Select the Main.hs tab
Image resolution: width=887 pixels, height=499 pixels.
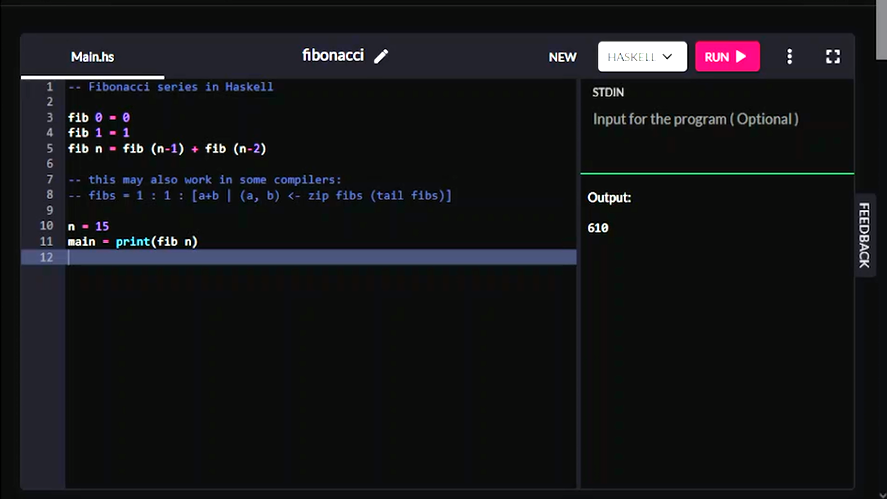point(93,57)
